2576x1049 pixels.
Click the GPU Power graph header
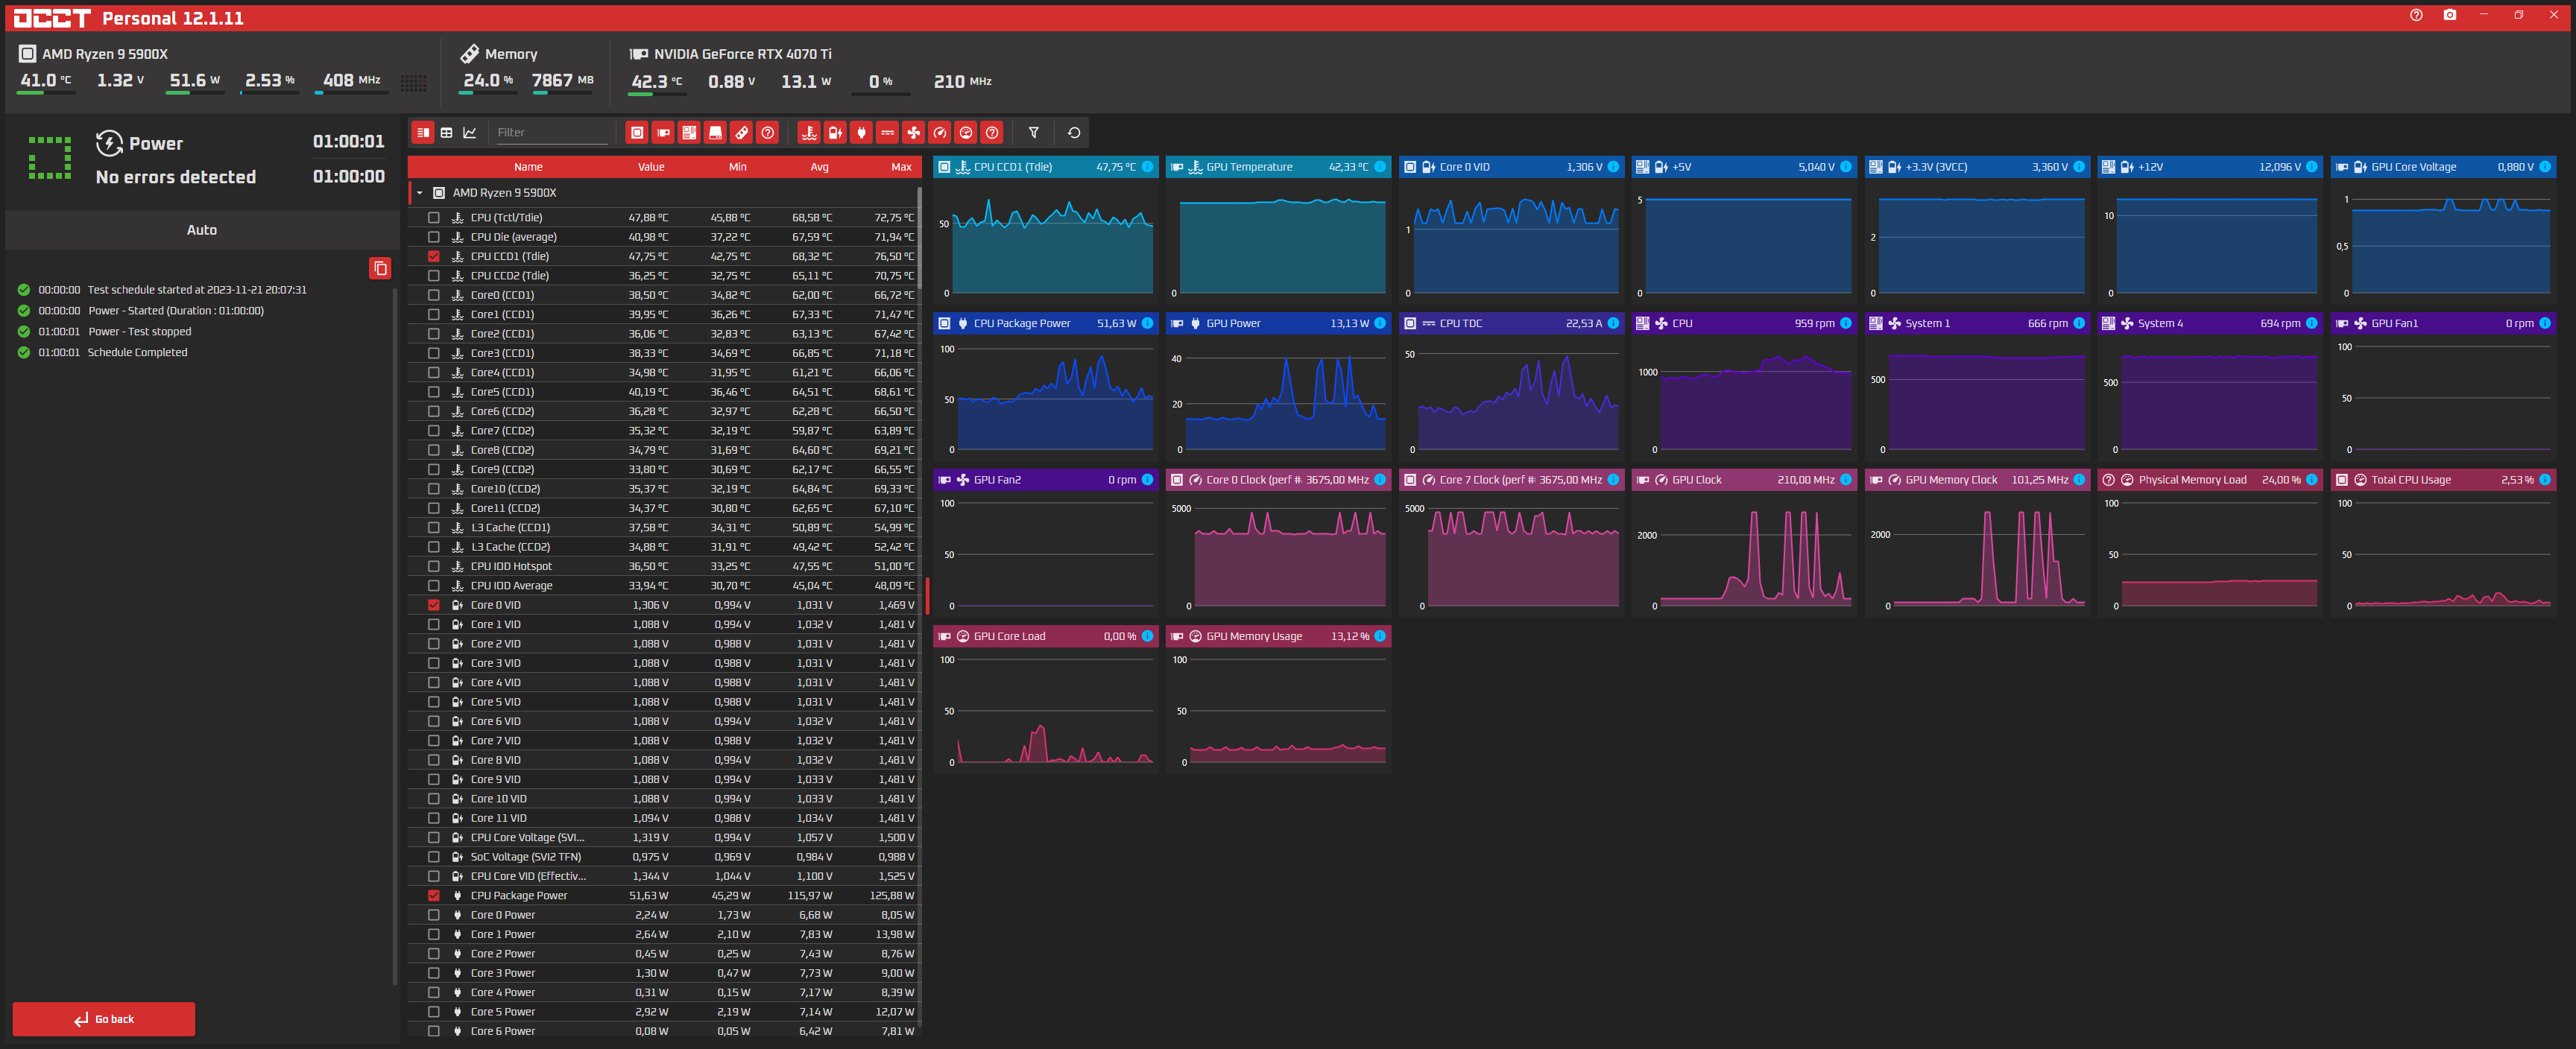click(x=1278, y=323)
